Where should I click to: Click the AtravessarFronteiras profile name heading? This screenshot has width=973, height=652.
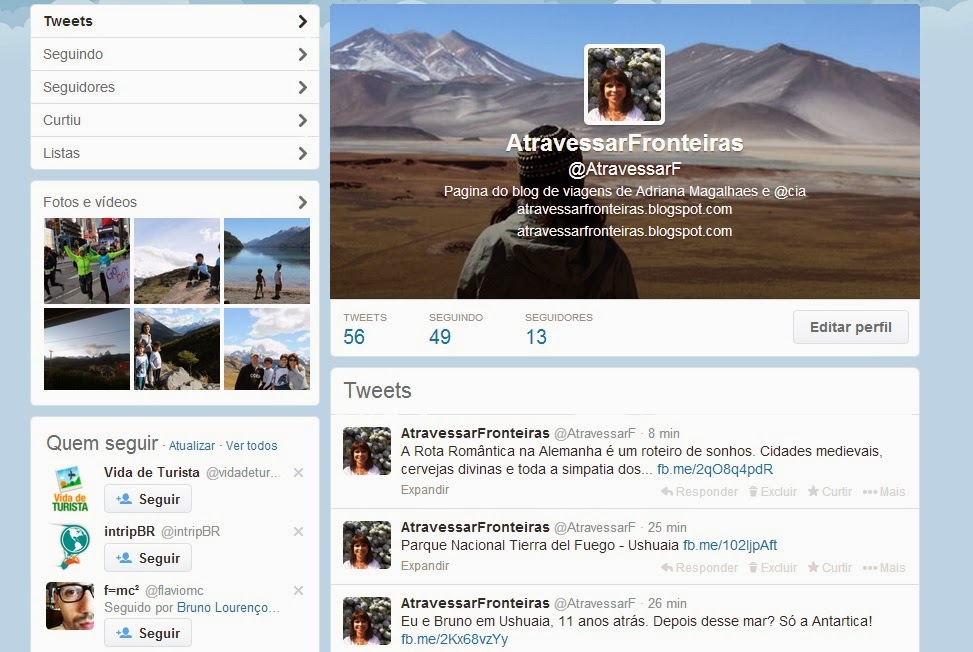coord(624,143)
